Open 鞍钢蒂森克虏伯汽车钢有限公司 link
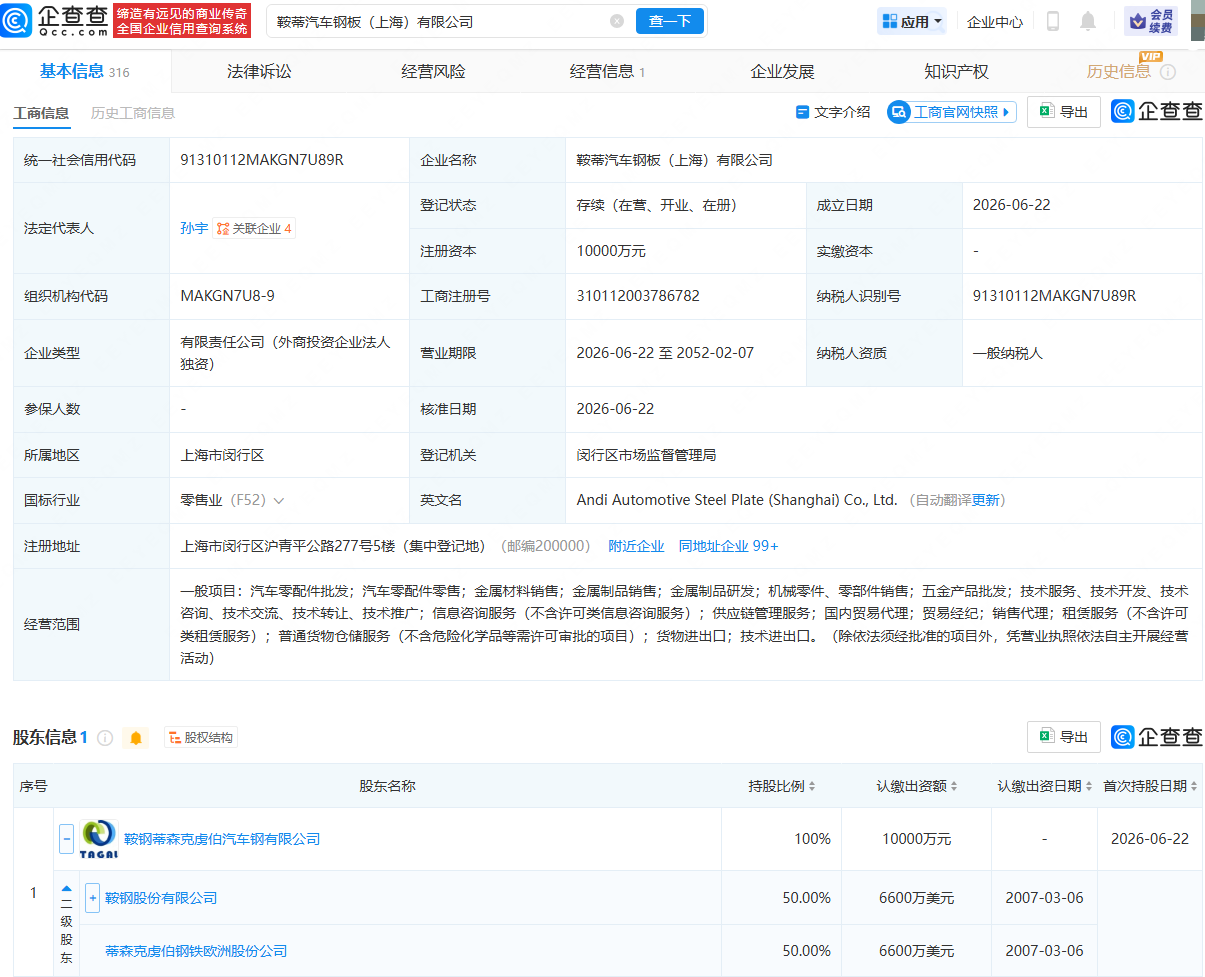 click(x=222, y=839)
